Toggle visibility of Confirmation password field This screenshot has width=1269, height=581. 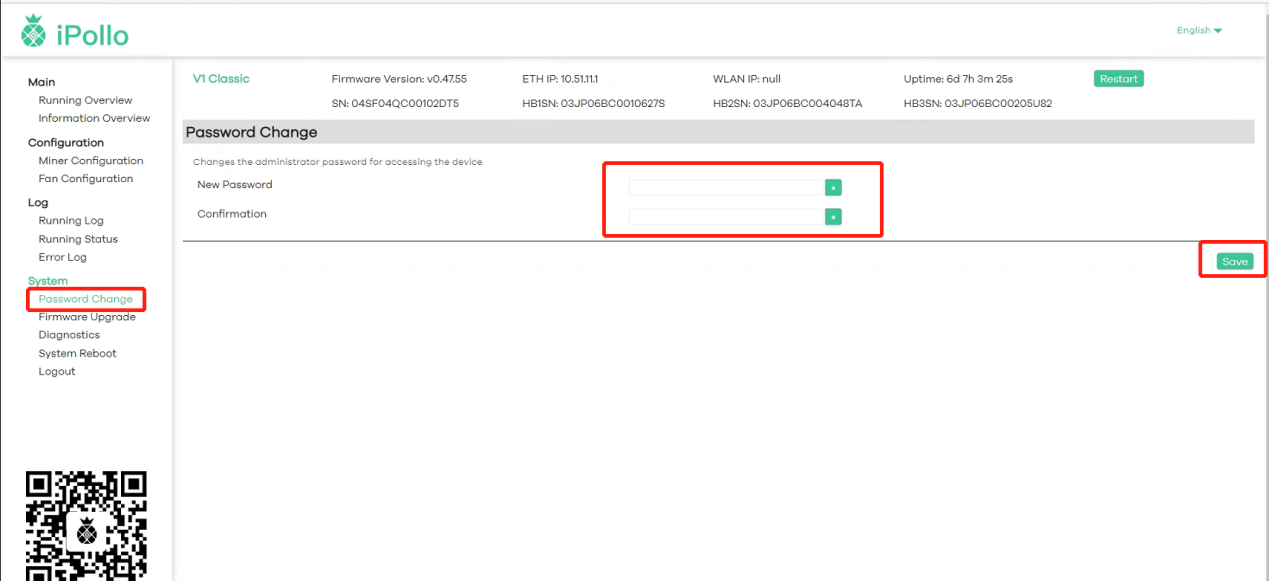click(x=833, y=217)
